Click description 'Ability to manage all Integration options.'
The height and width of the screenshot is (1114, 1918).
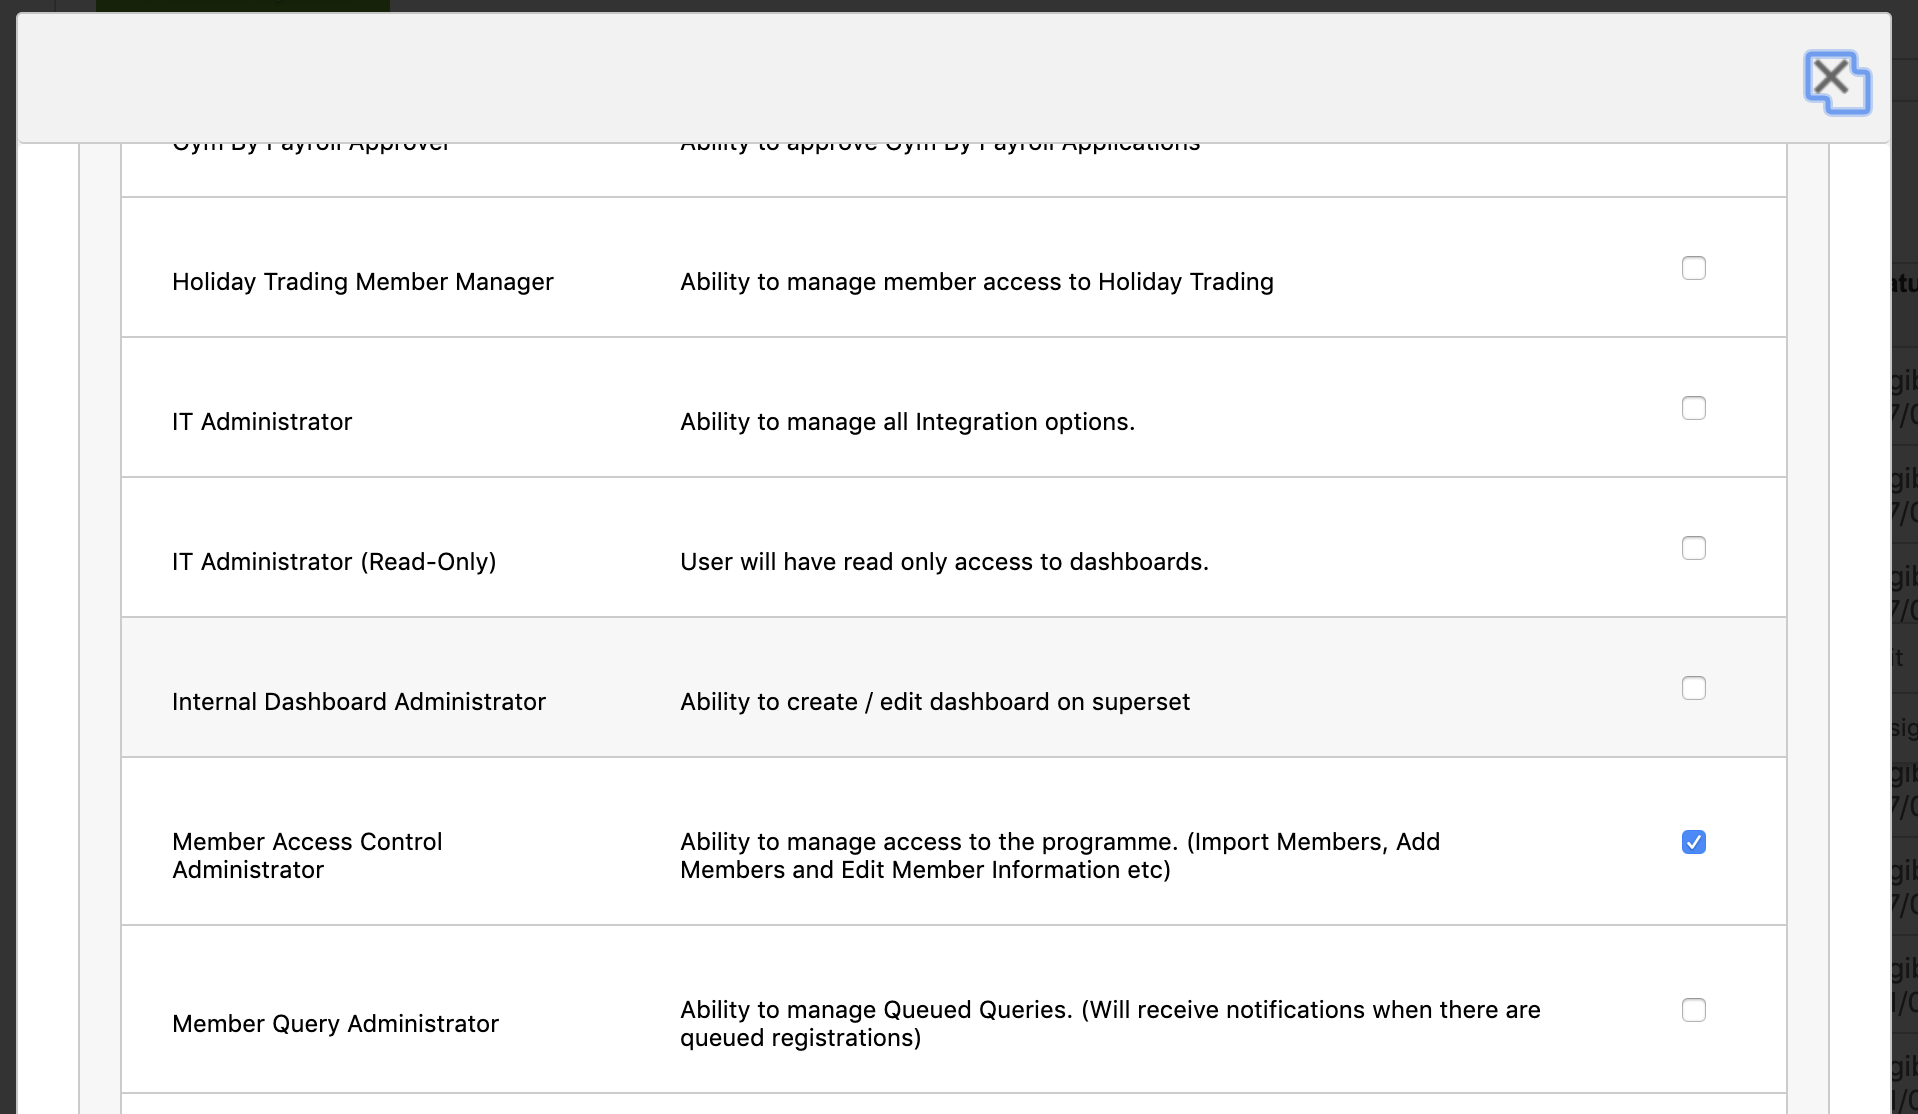[907, 422]
